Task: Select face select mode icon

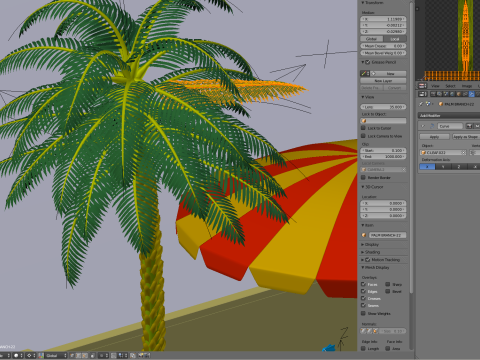Action: pos(85,355)
